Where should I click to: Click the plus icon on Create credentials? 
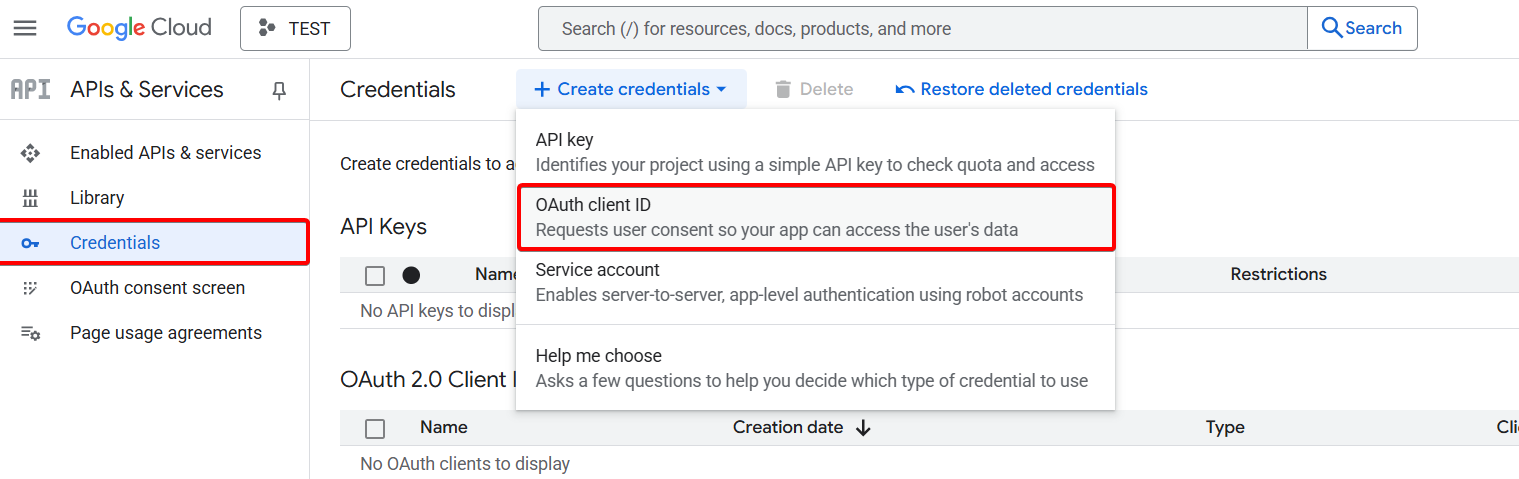pyautogui.click(x=542, y=89)
